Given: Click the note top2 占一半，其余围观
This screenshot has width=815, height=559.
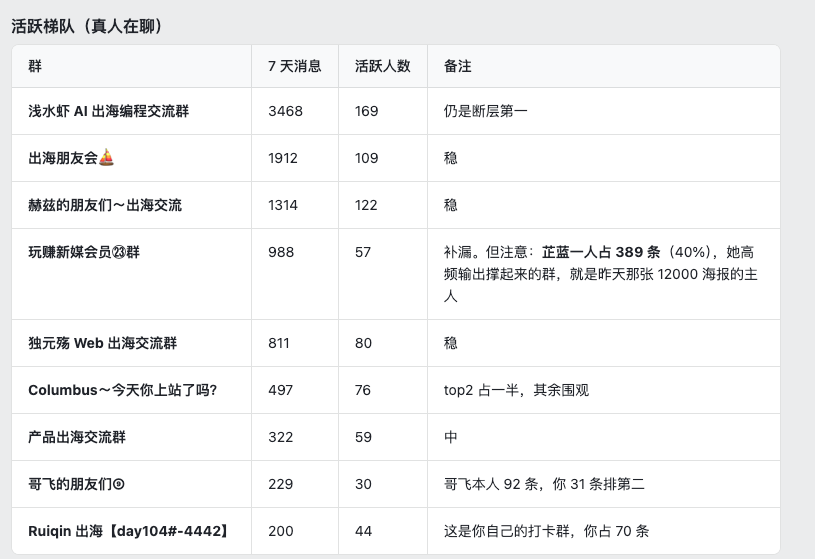Looking at the screenshot, I should click(516, 391).
